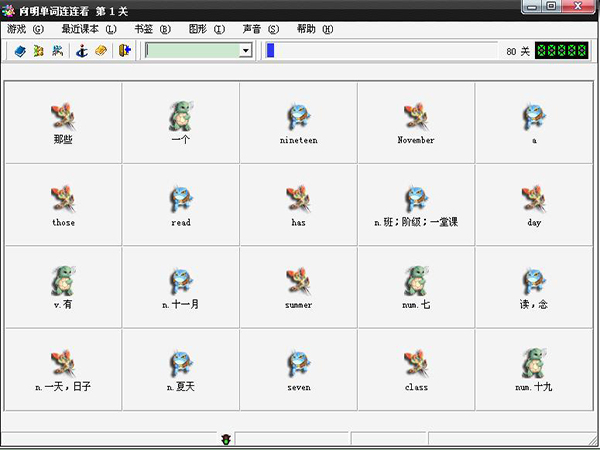Select the 'num.十九' card
Screen dimensions: 600x450
tap(534, 370)
